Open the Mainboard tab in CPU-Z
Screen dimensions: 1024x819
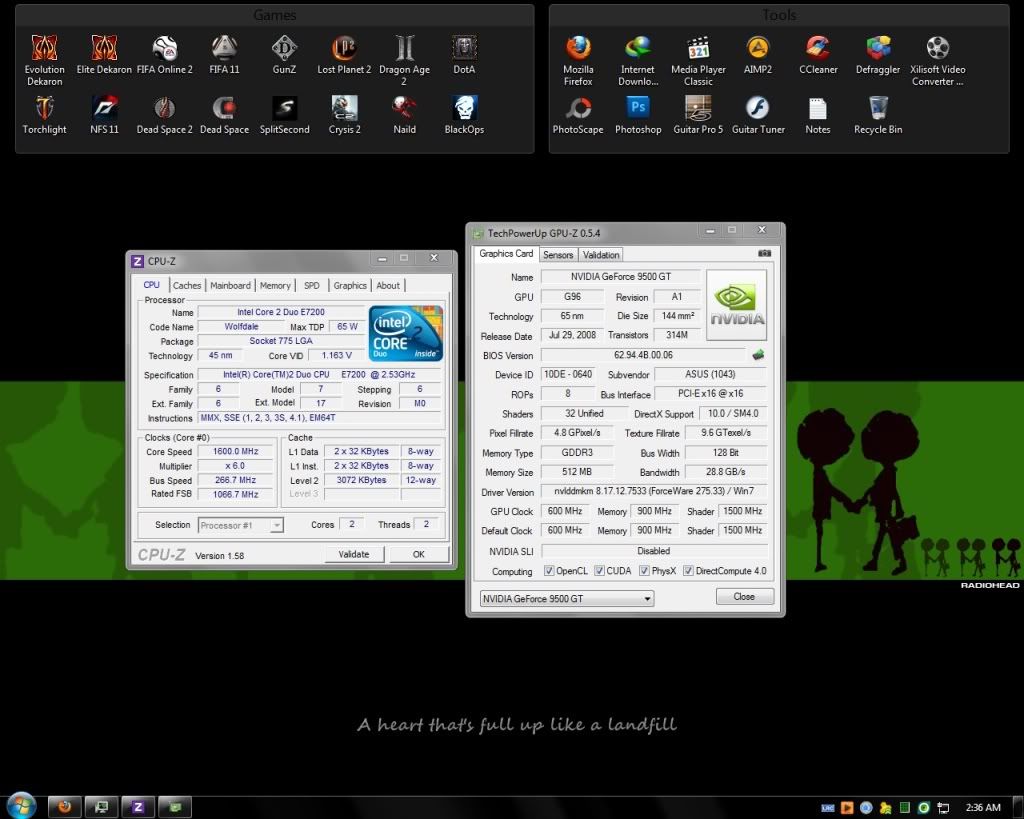231,285
